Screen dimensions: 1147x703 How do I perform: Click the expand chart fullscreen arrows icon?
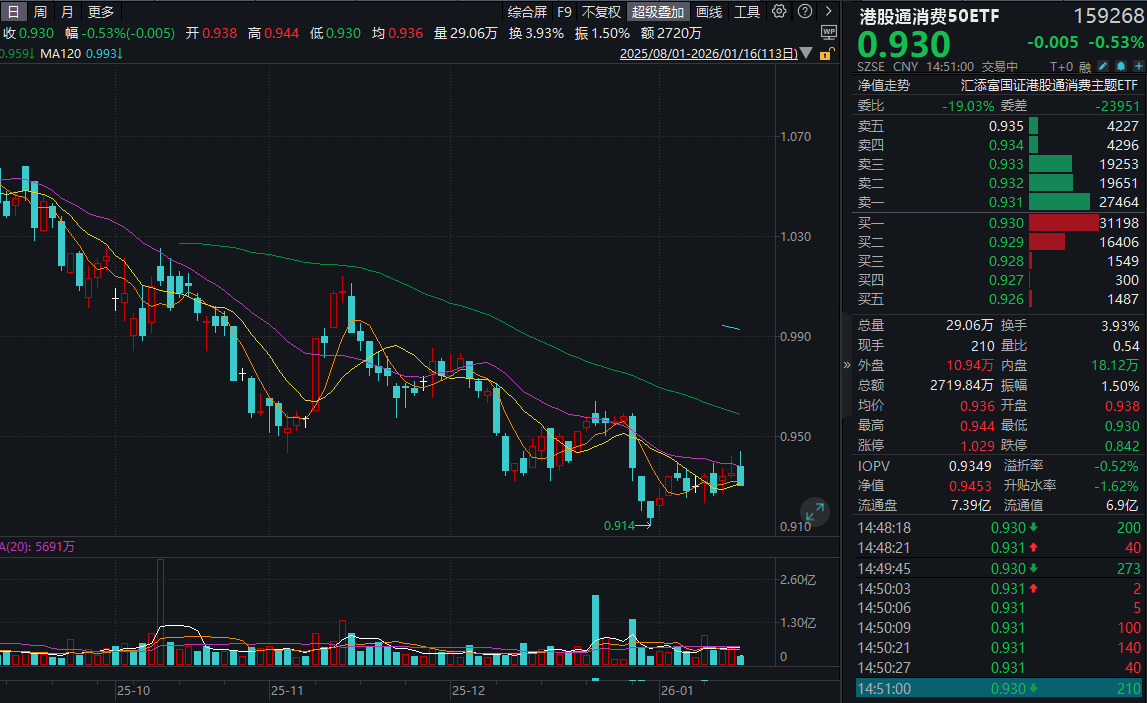(815, 513)
